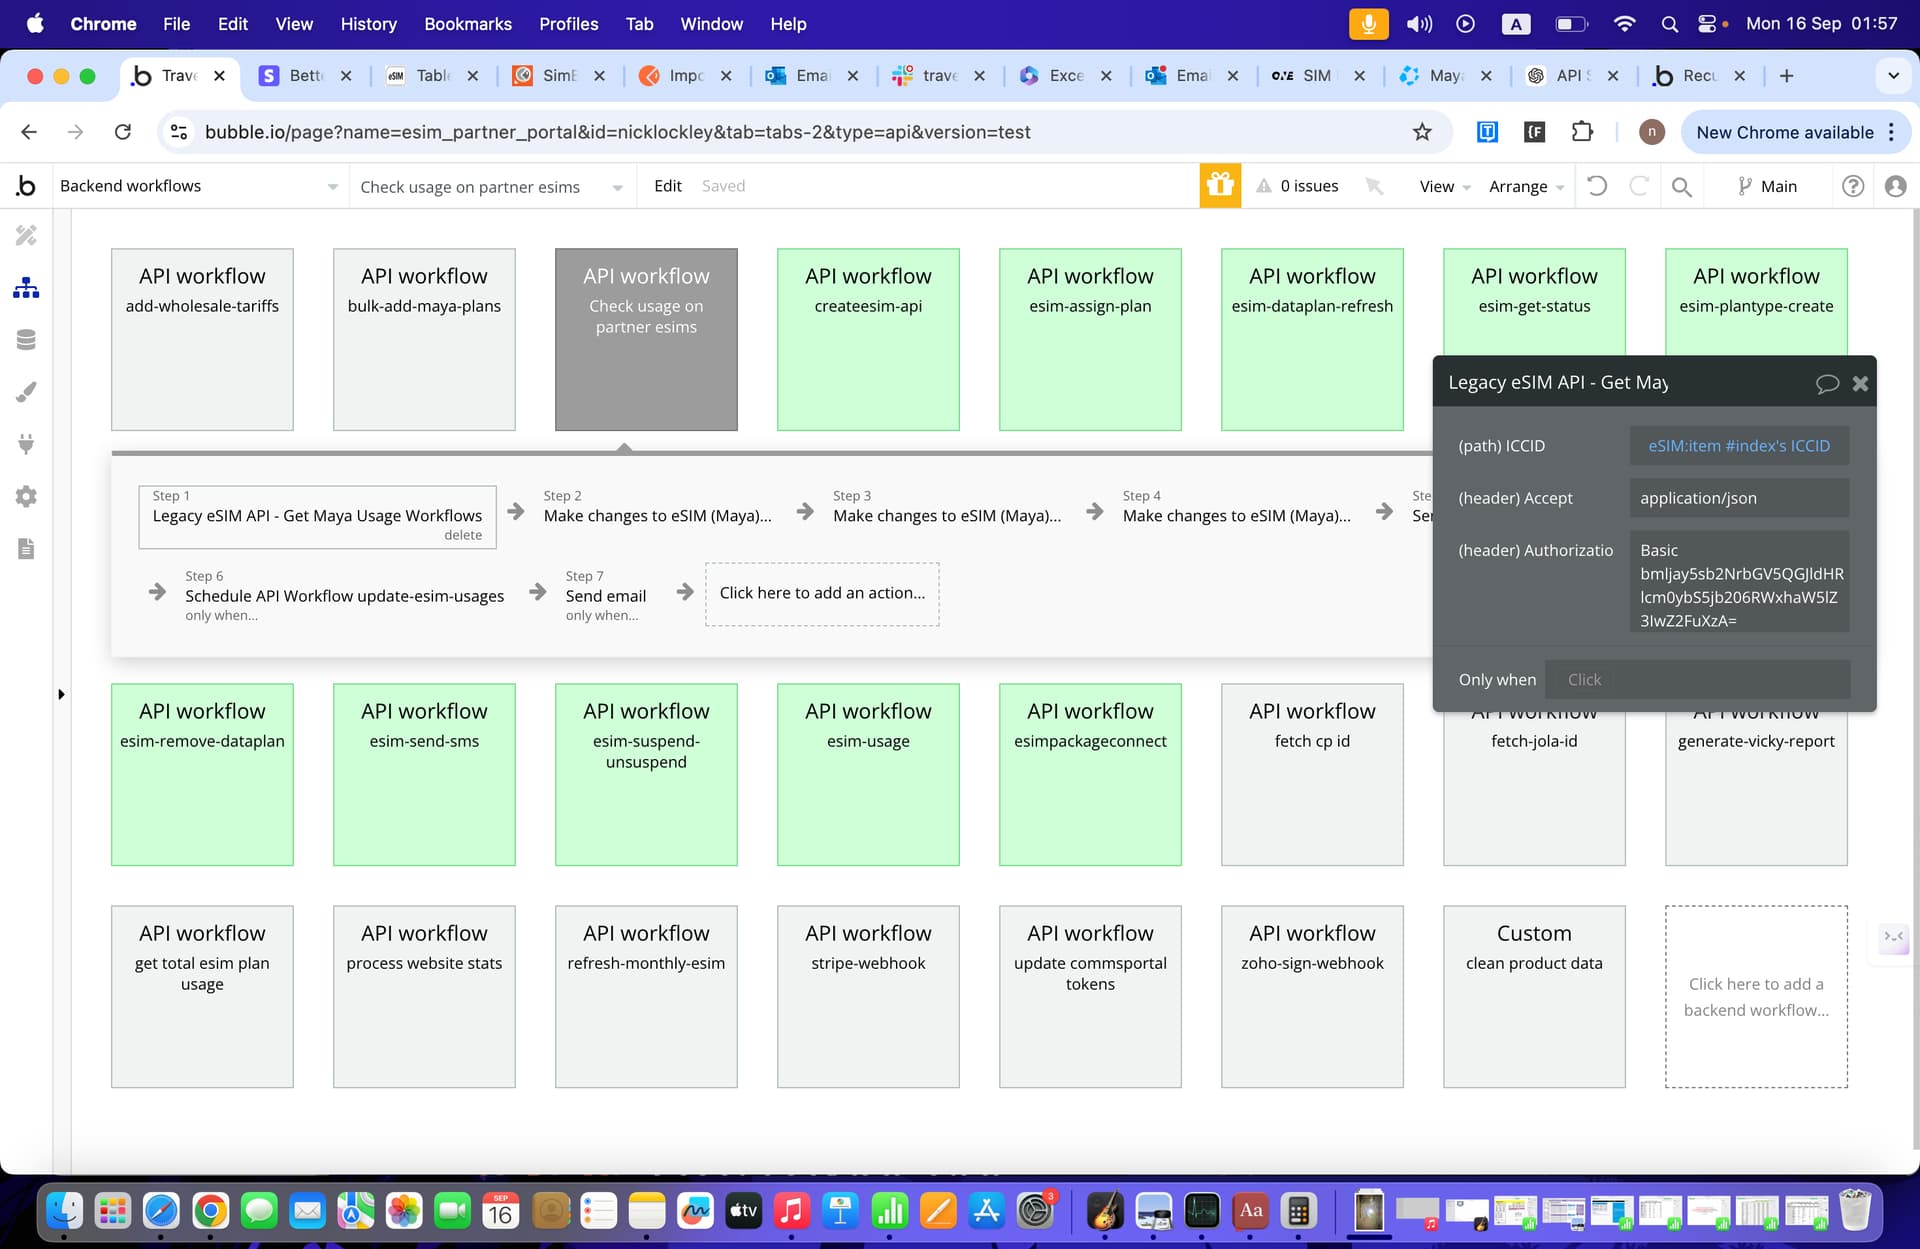Open the Settings gear icon in sidebar
Screen dimensions: 1920x1249
26,497
